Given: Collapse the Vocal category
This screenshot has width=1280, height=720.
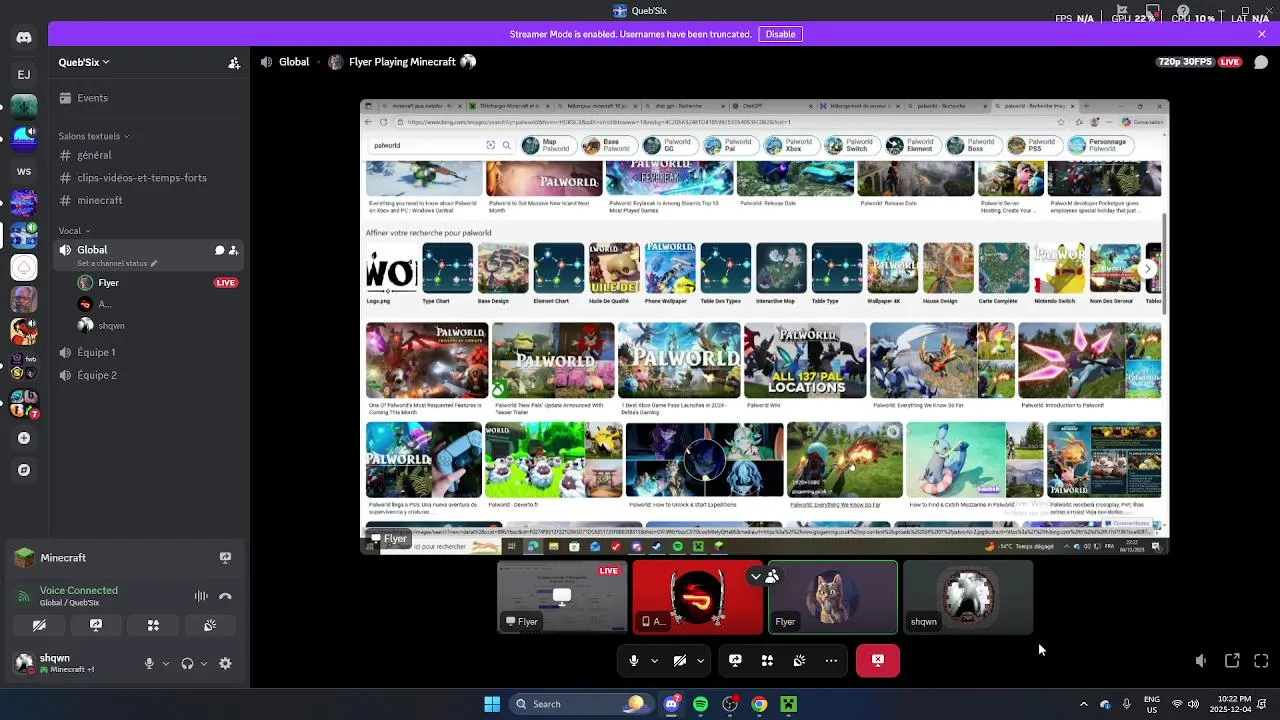Looking at the screenshot, I should pos(74,231).
